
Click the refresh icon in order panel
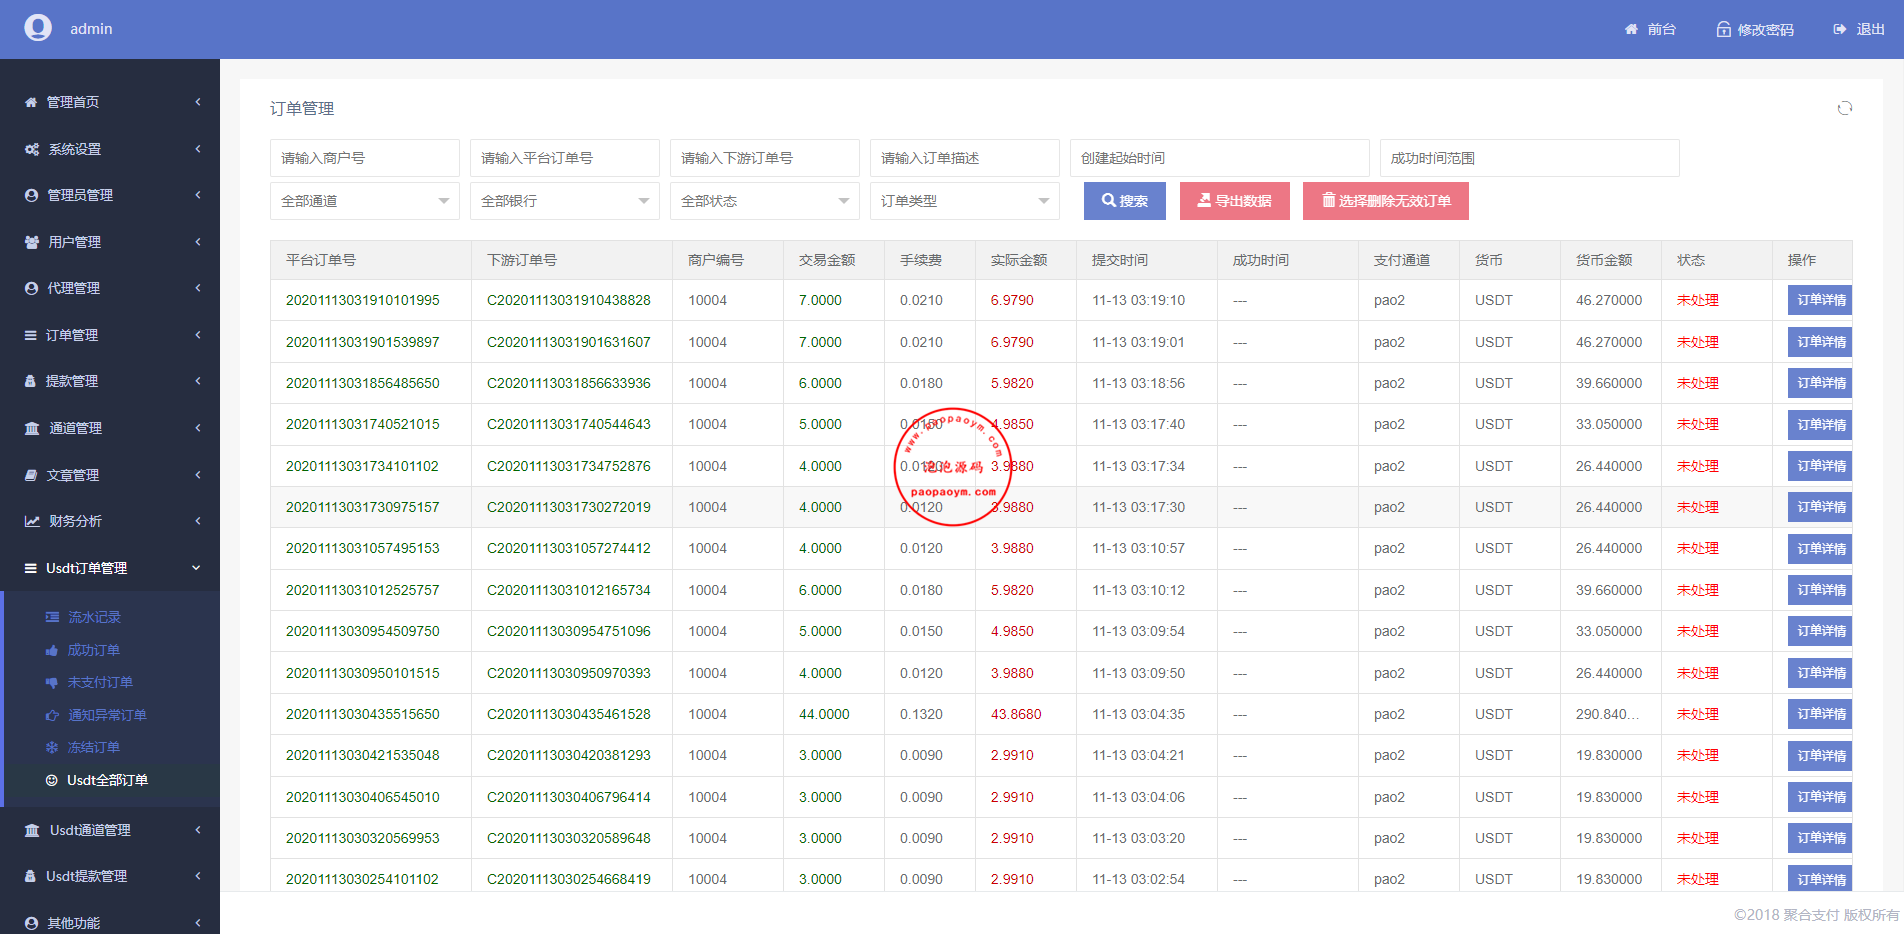tap(1844, 108)
